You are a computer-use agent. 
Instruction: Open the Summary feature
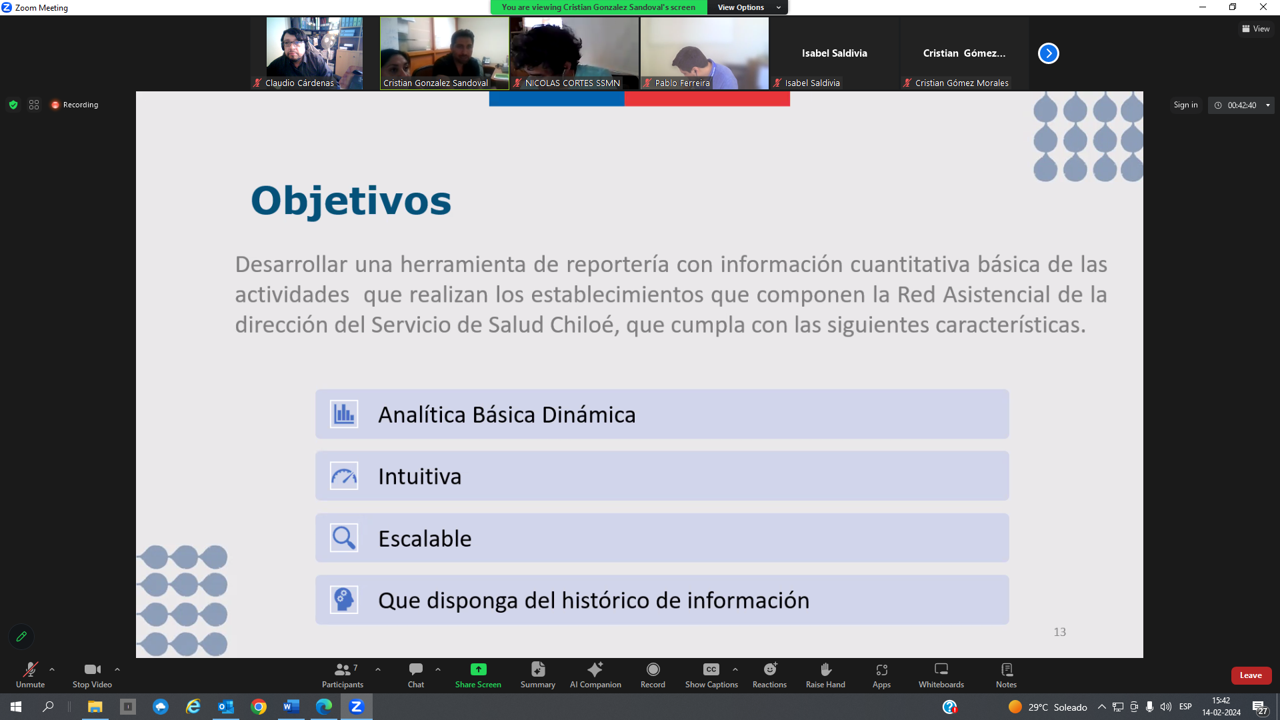click(x=537, y=675)
